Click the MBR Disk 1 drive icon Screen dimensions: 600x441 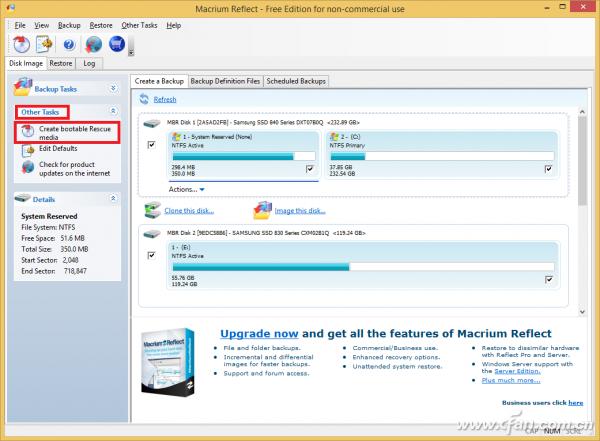coord(152,123)
